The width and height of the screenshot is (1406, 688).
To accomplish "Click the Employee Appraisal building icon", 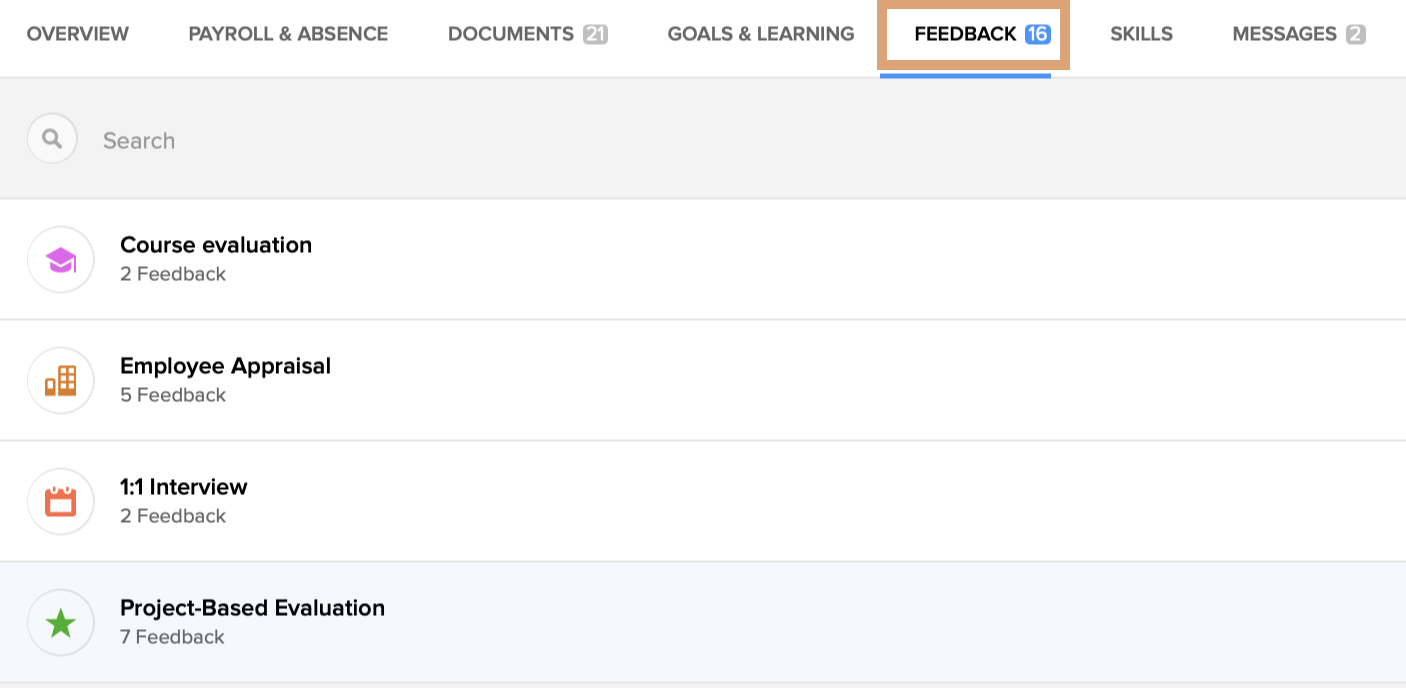I will 61,381.
